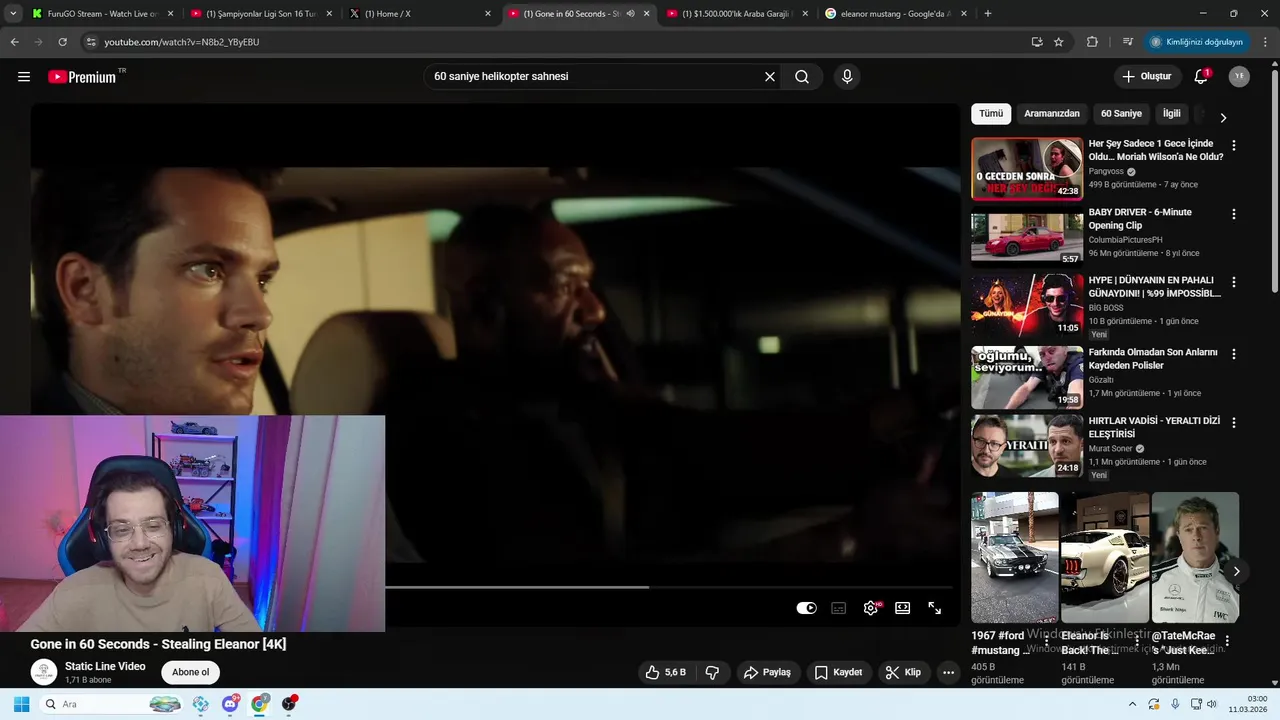Switch to FuruGO Stream tab
The image size is (1280, 720).
tap(102, 14)
